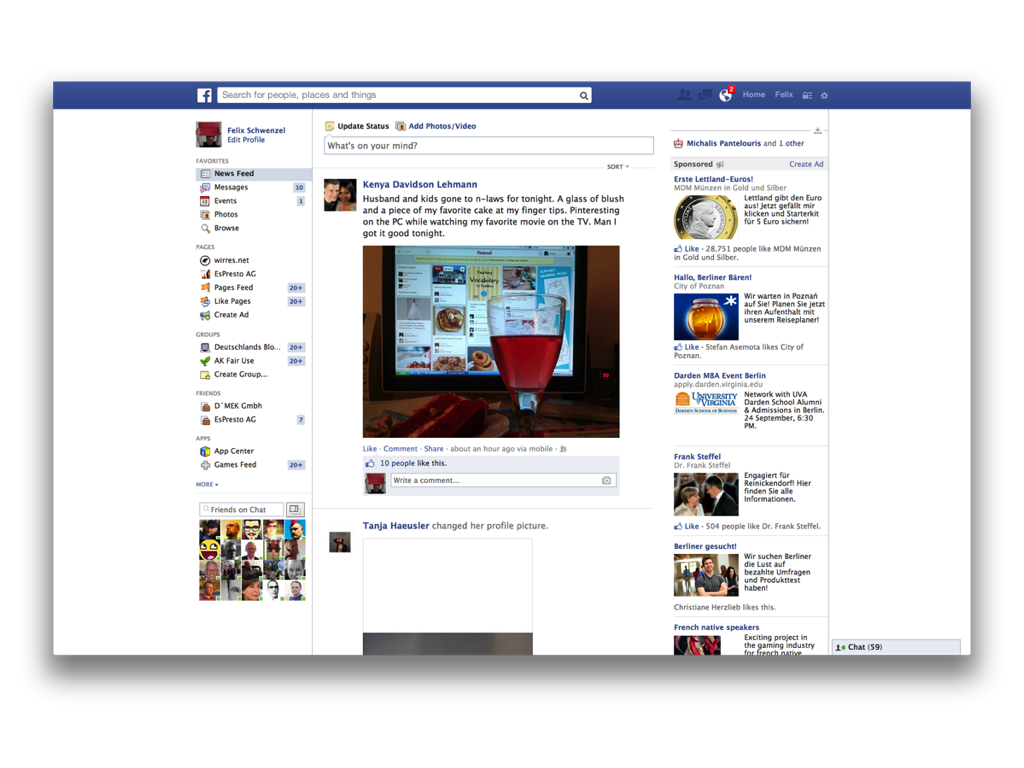Switch to Add Photos/Video tab
Screen dimensions: 1024x768
point(441,126)
